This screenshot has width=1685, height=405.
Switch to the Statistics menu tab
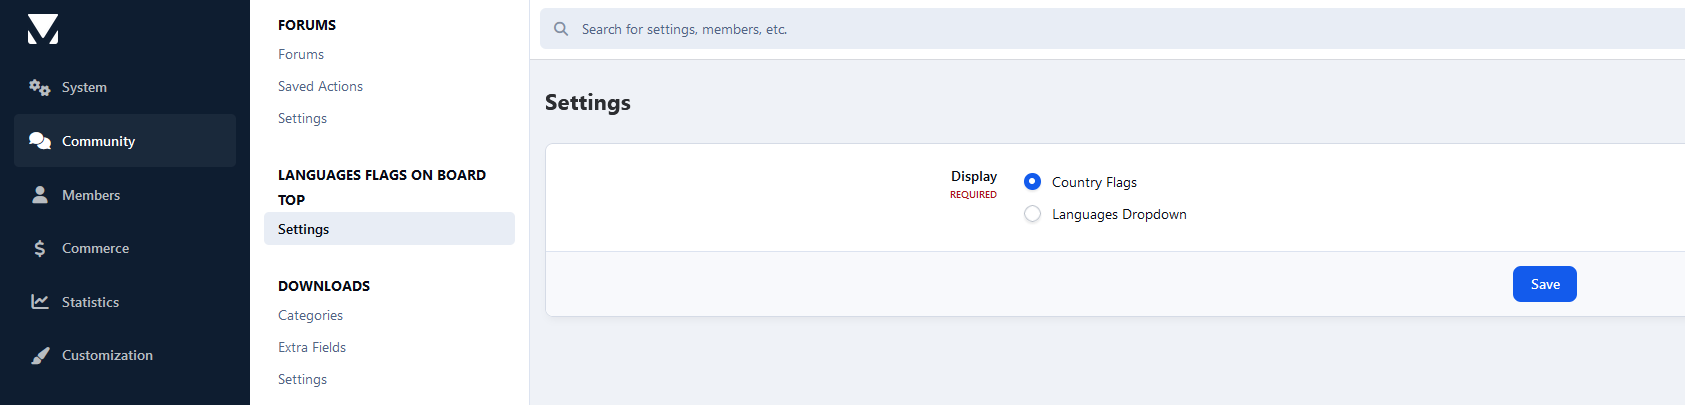click(90, 302)
